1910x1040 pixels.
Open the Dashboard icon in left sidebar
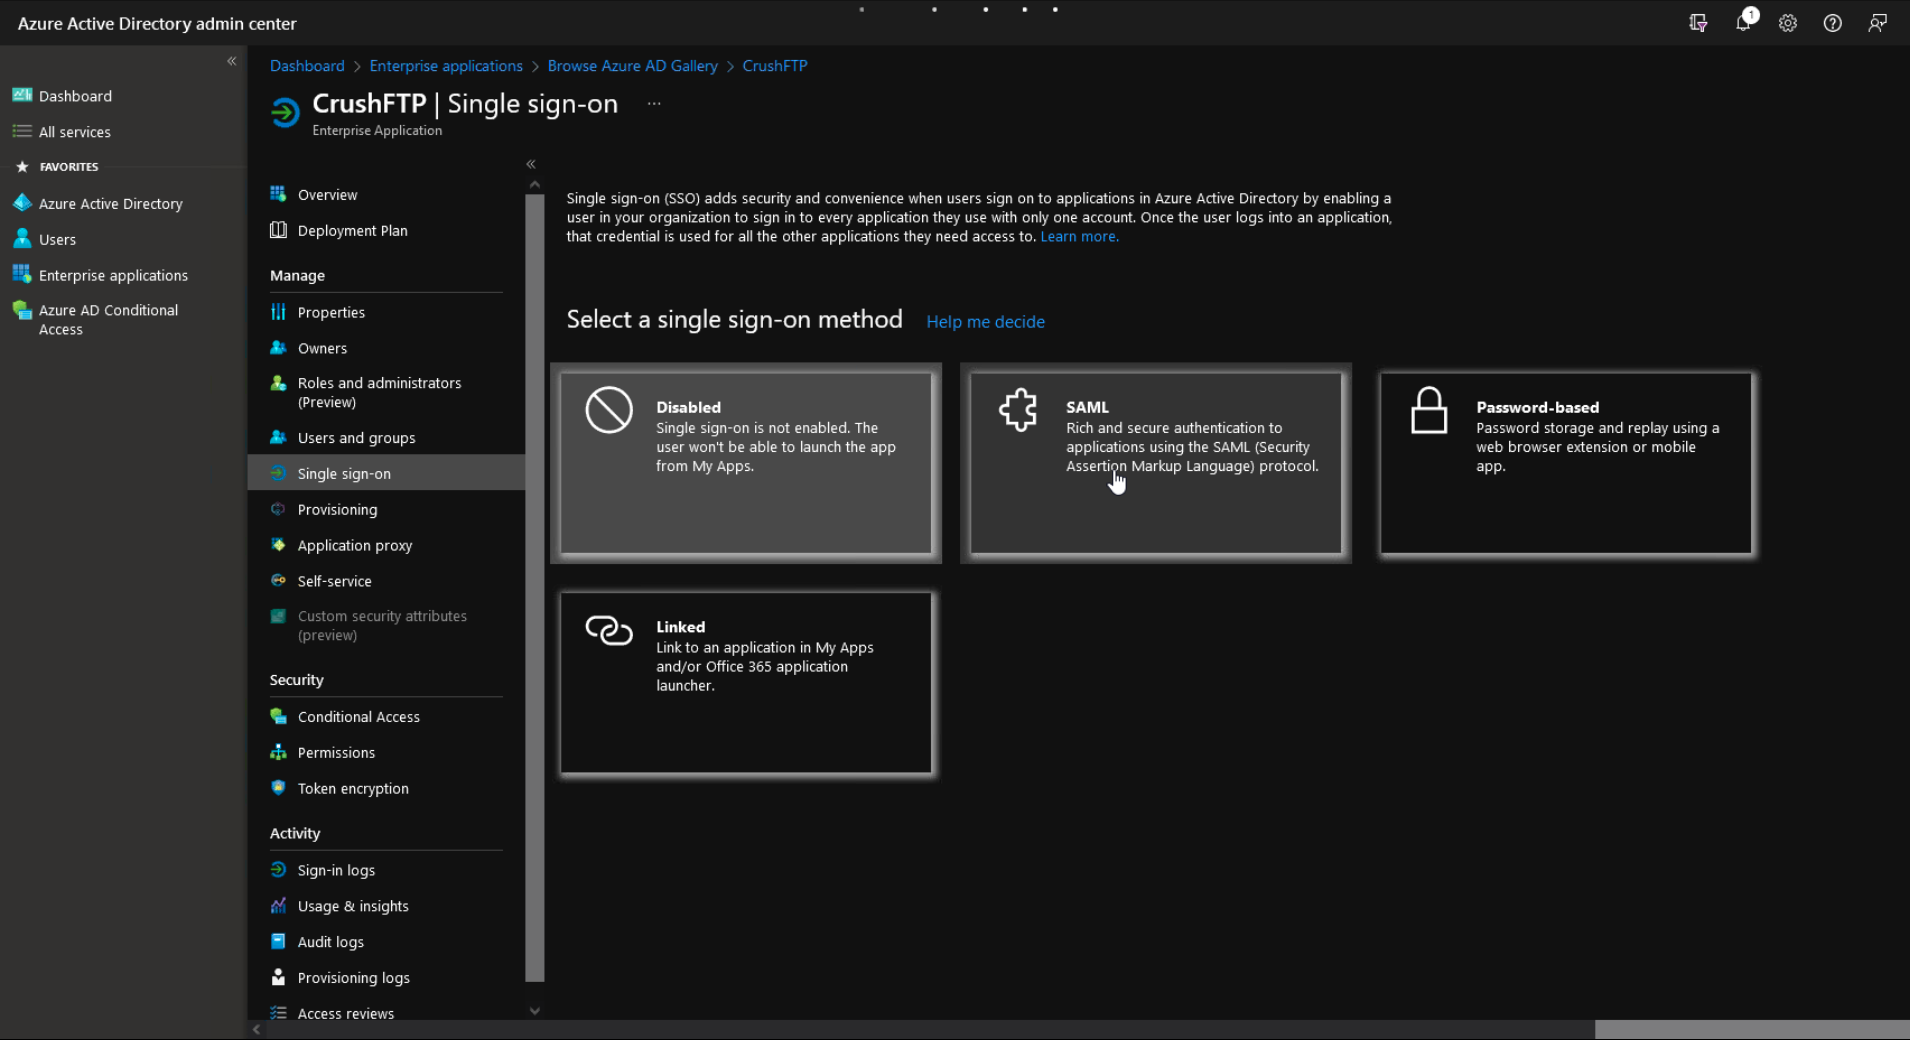[x=22, y=95]
